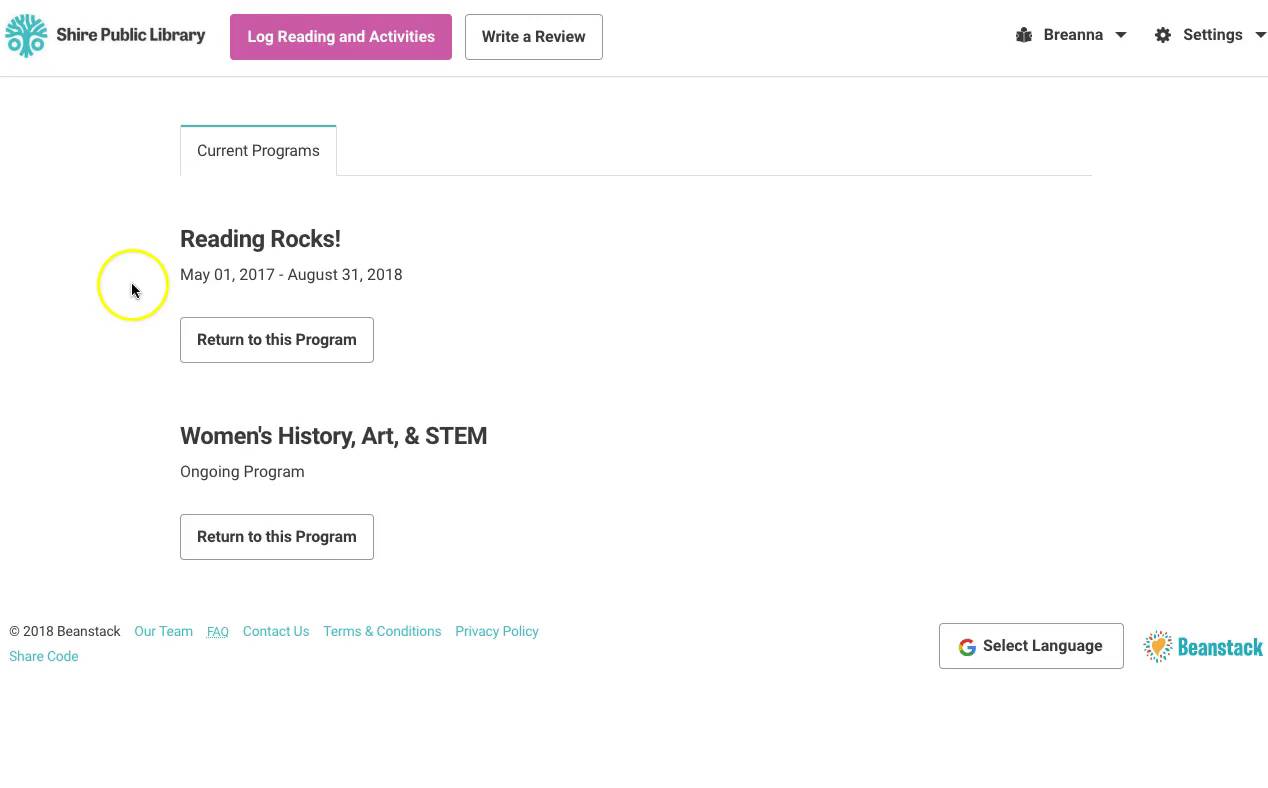Click the Settings gear icon
Viewport: 1268px width, 788px height.
click(x=1162, y=35)
